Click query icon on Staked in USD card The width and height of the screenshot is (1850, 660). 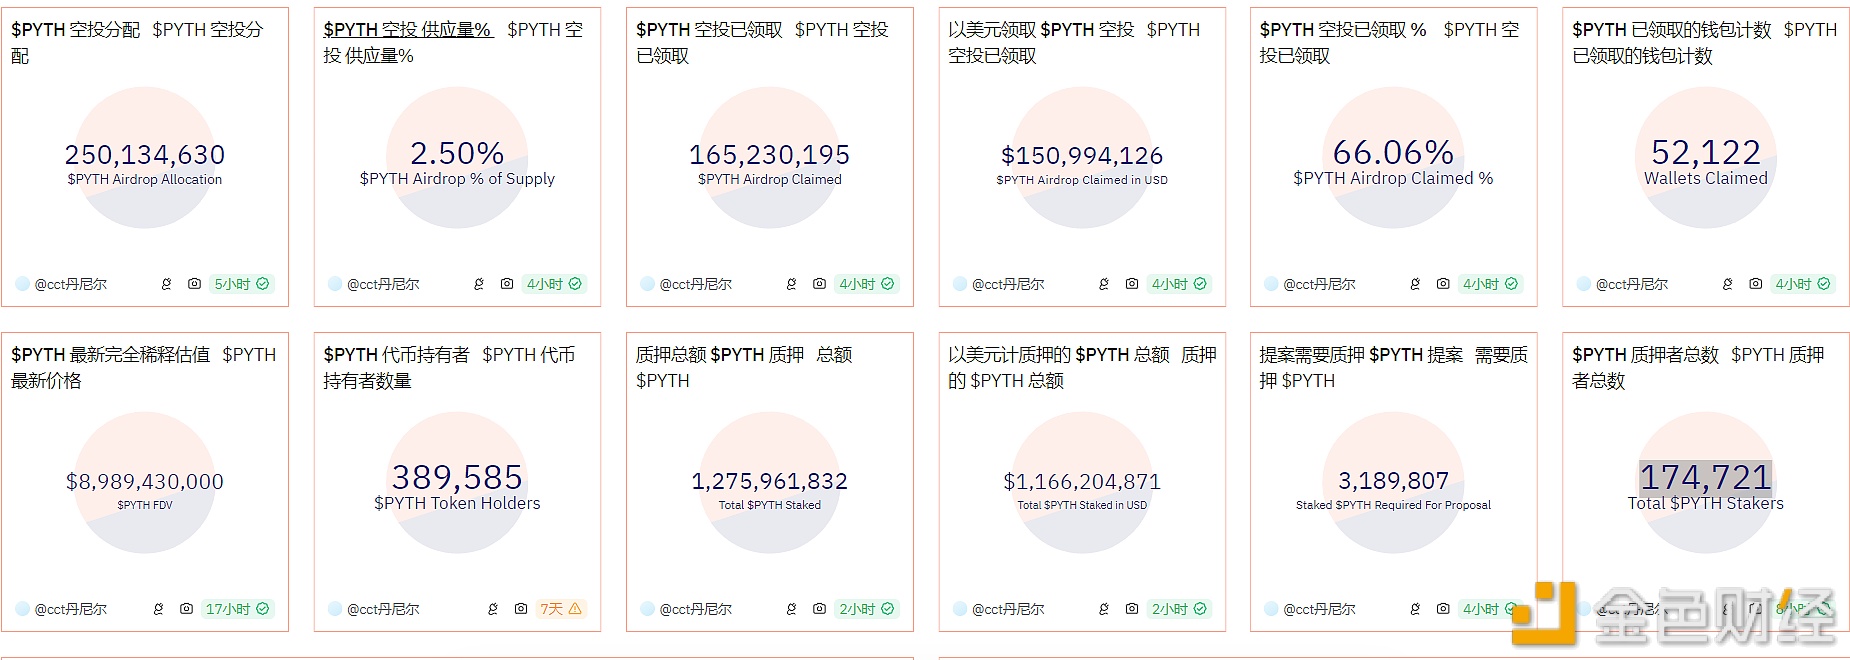click(x=1104, y=609)
